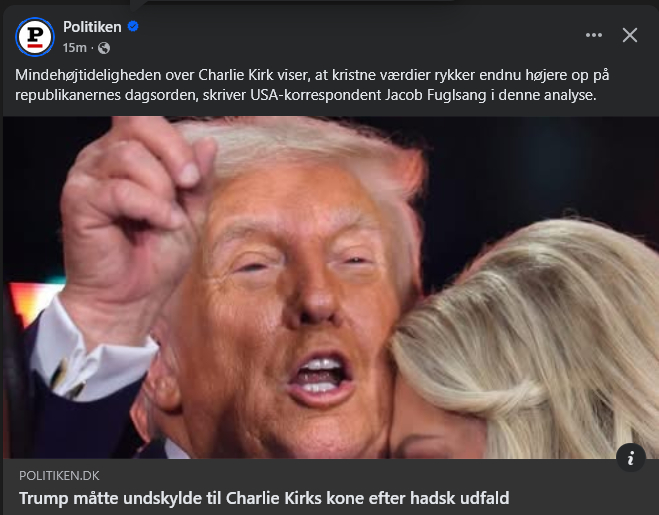Open the 15m timestamp permalink
659x515 pixels.
coord(74,48)
